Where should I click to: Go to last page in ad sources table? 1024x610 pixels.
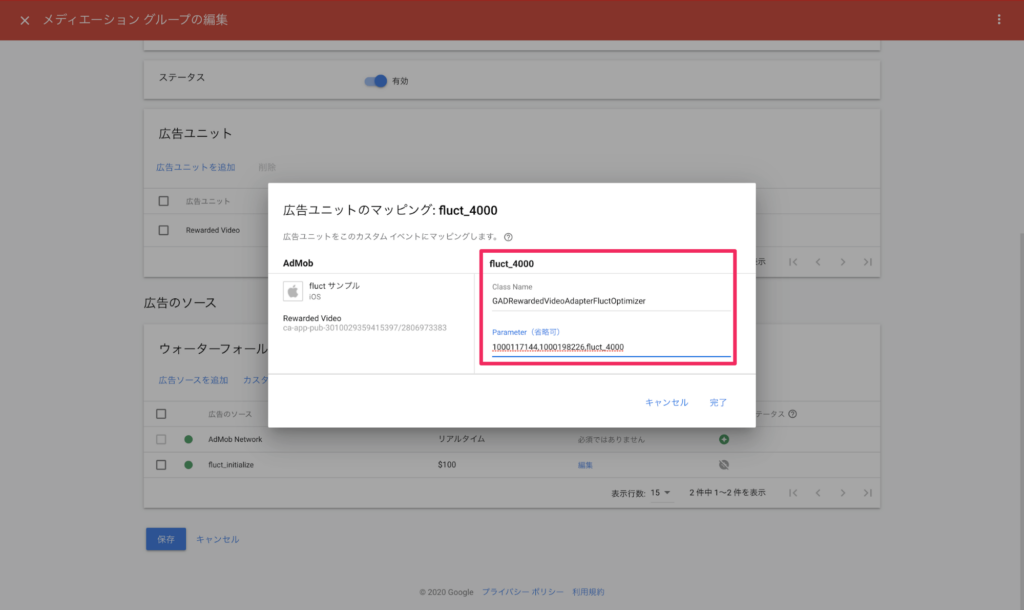pos(867,493)
